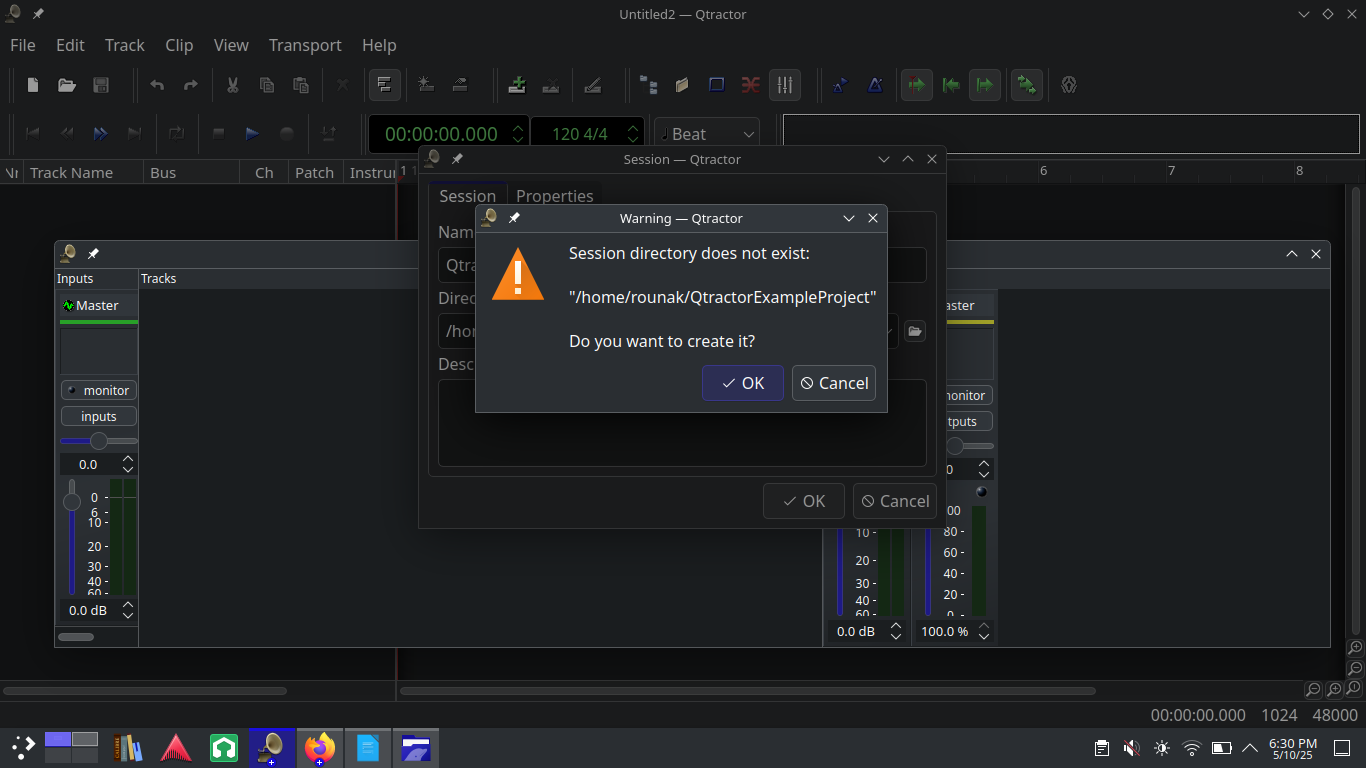Click the Panic icon in toolbar
The image size is (1366, 768).
pyautogui.click(x=1069, y=85)
